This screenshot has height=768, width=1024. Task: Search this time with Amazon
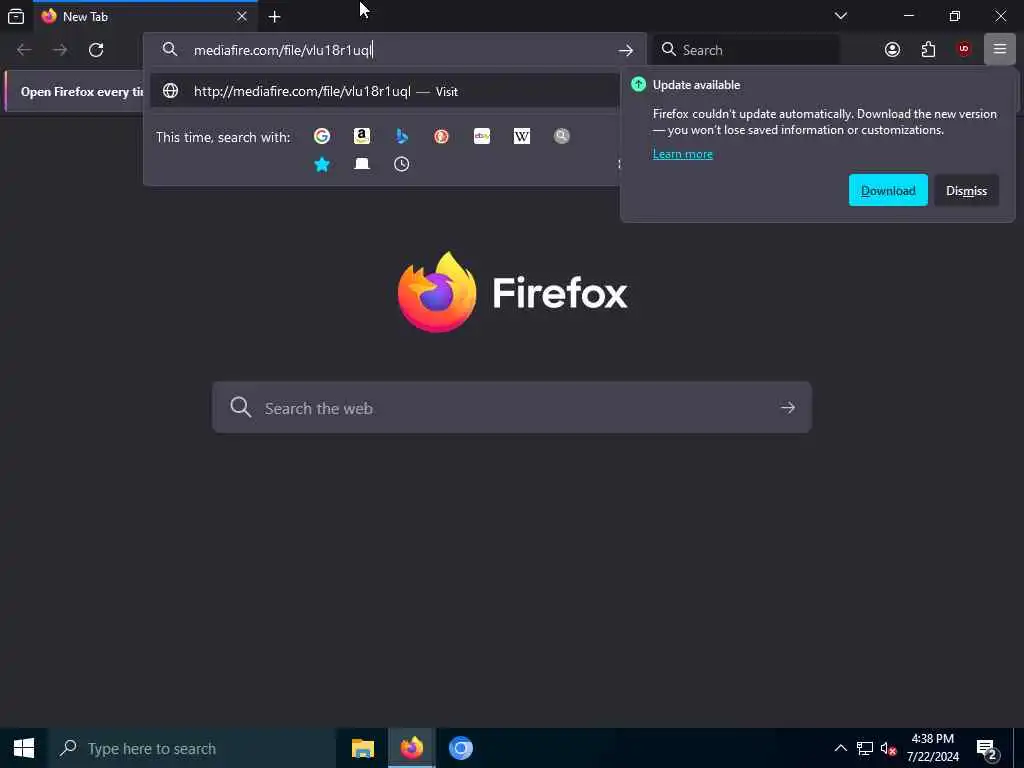362,136
